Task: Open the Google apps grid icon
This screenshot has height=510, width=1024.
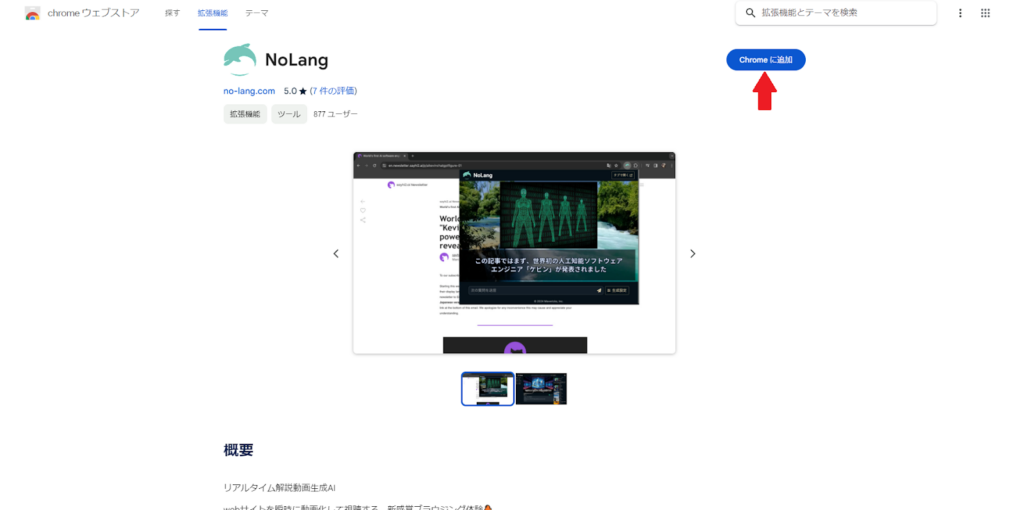Action: coord(985,13)
